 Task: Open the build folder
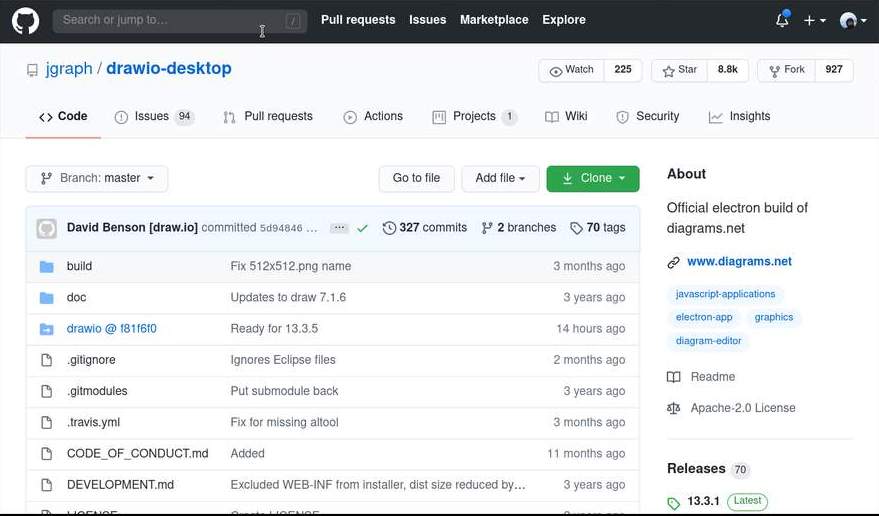click(79, 266)
